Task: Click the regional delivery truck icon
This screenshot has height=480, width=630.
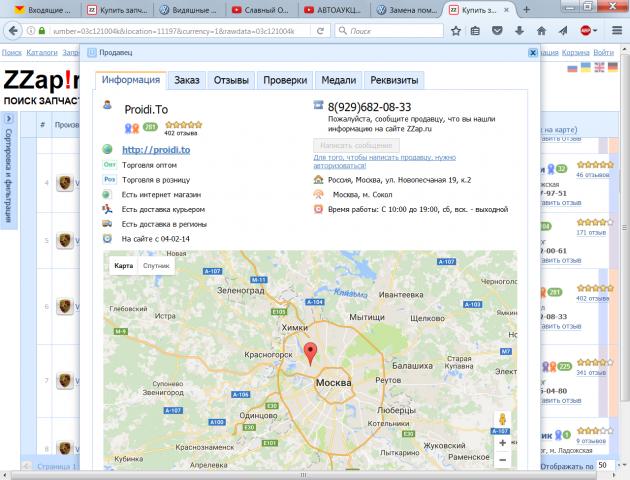Action: point(107,224)
